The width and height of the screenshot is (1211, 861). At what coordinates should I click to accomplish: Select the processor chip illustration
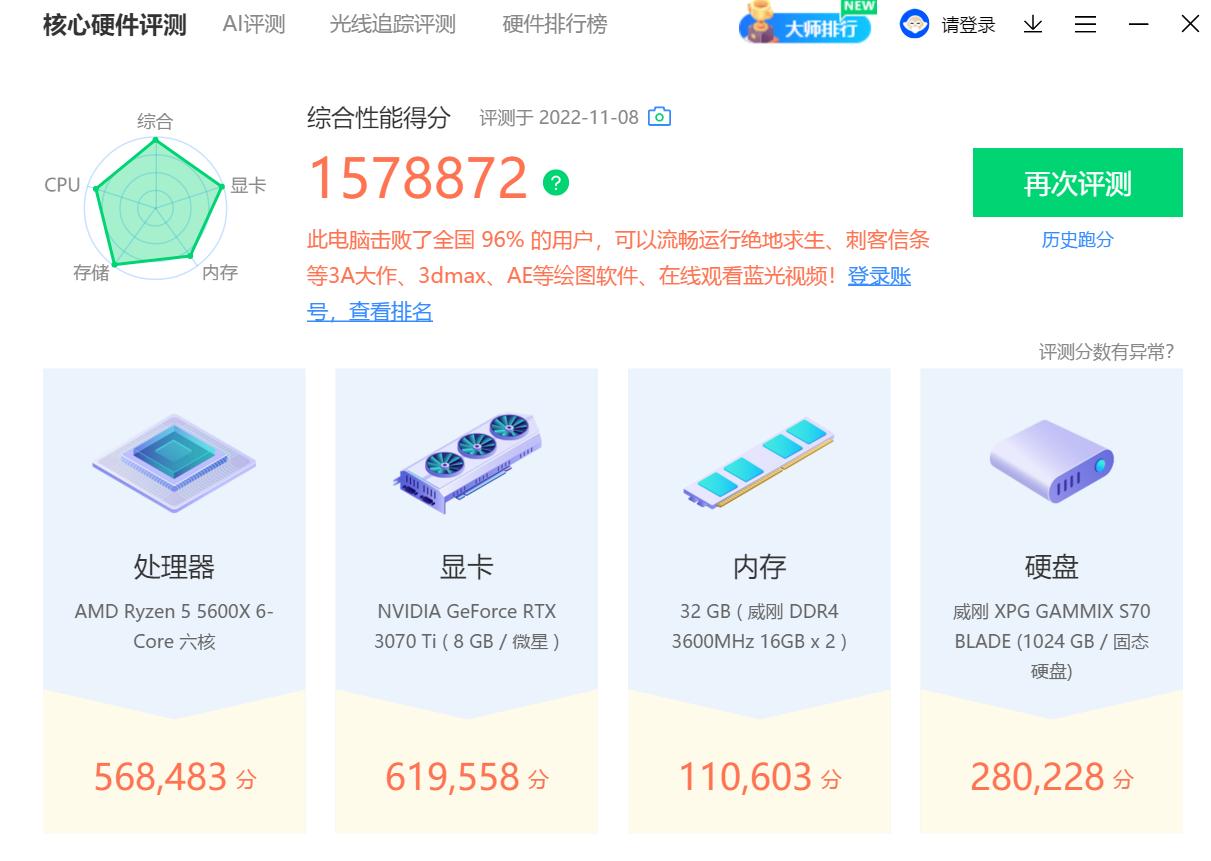click(x=174, y=462)
